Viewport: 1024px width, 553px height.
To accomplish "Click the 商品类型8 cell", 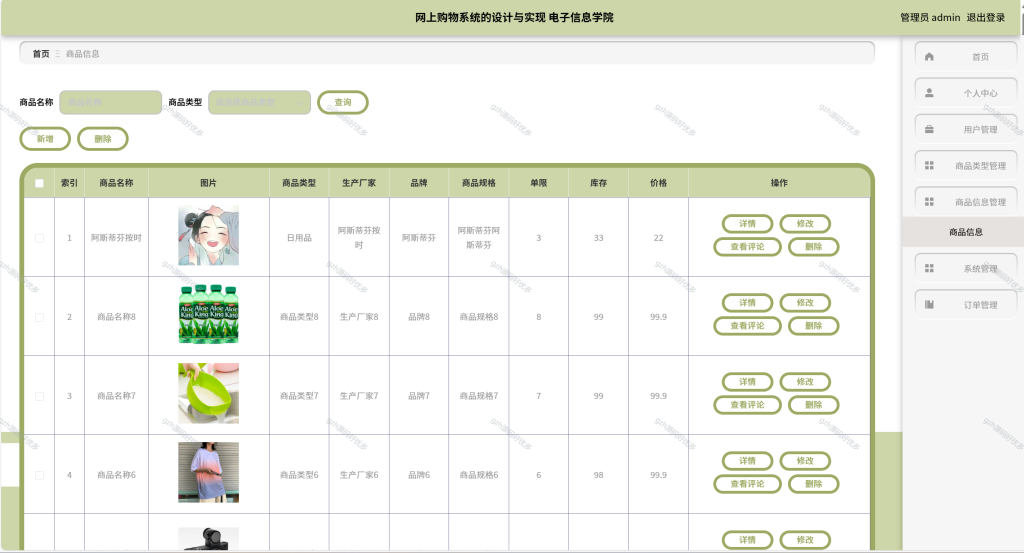I will coord(299,317).
